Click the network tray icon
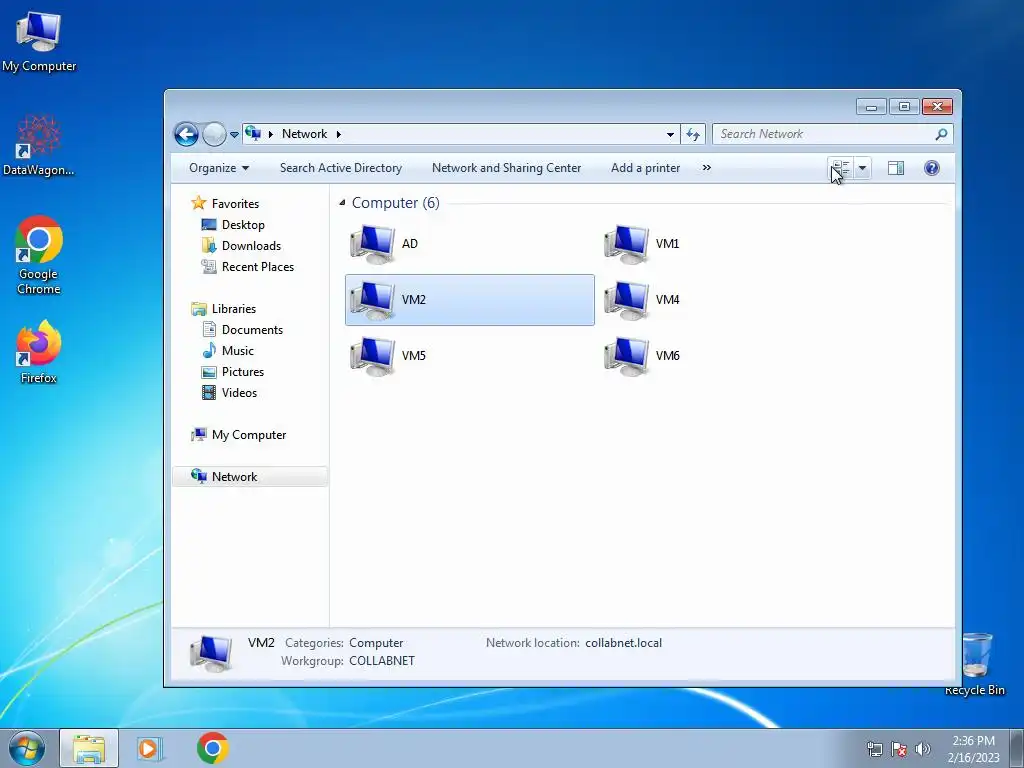Screen dimensions: 1024x768 pos(874,749)
